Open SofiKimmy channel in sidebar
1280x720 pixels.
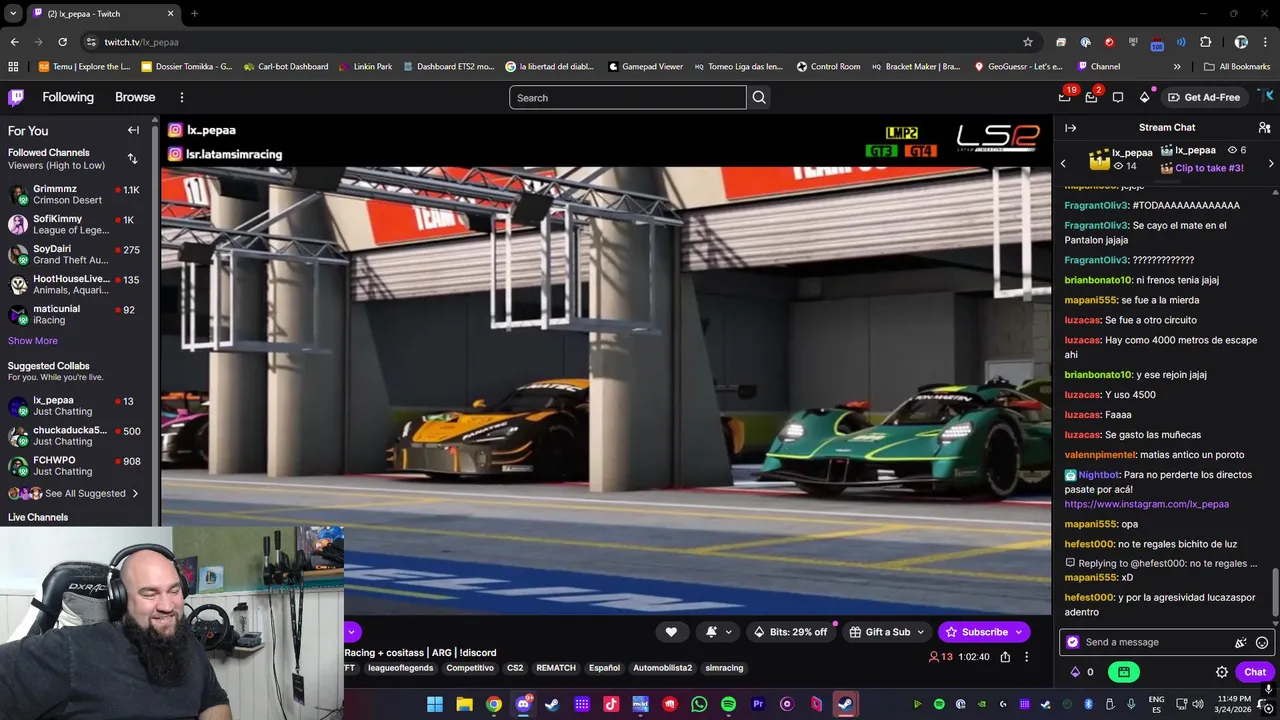(x=75, y=224)
